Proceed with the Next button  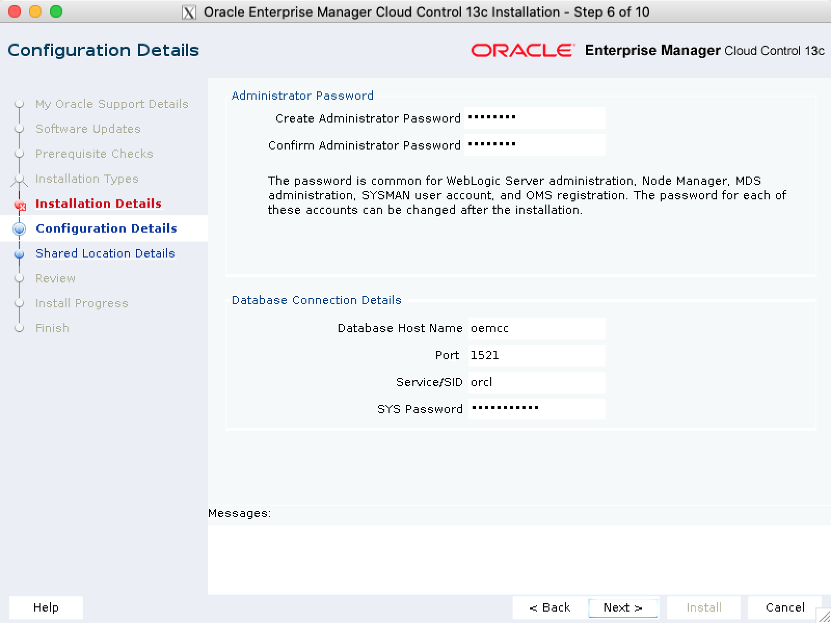click(623, 608)
